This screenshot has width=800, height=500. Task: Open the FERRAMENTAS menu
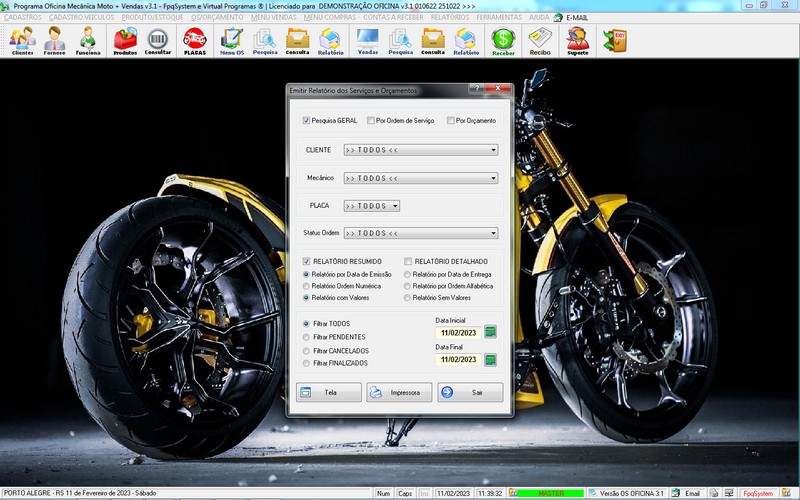pos(500,18)
